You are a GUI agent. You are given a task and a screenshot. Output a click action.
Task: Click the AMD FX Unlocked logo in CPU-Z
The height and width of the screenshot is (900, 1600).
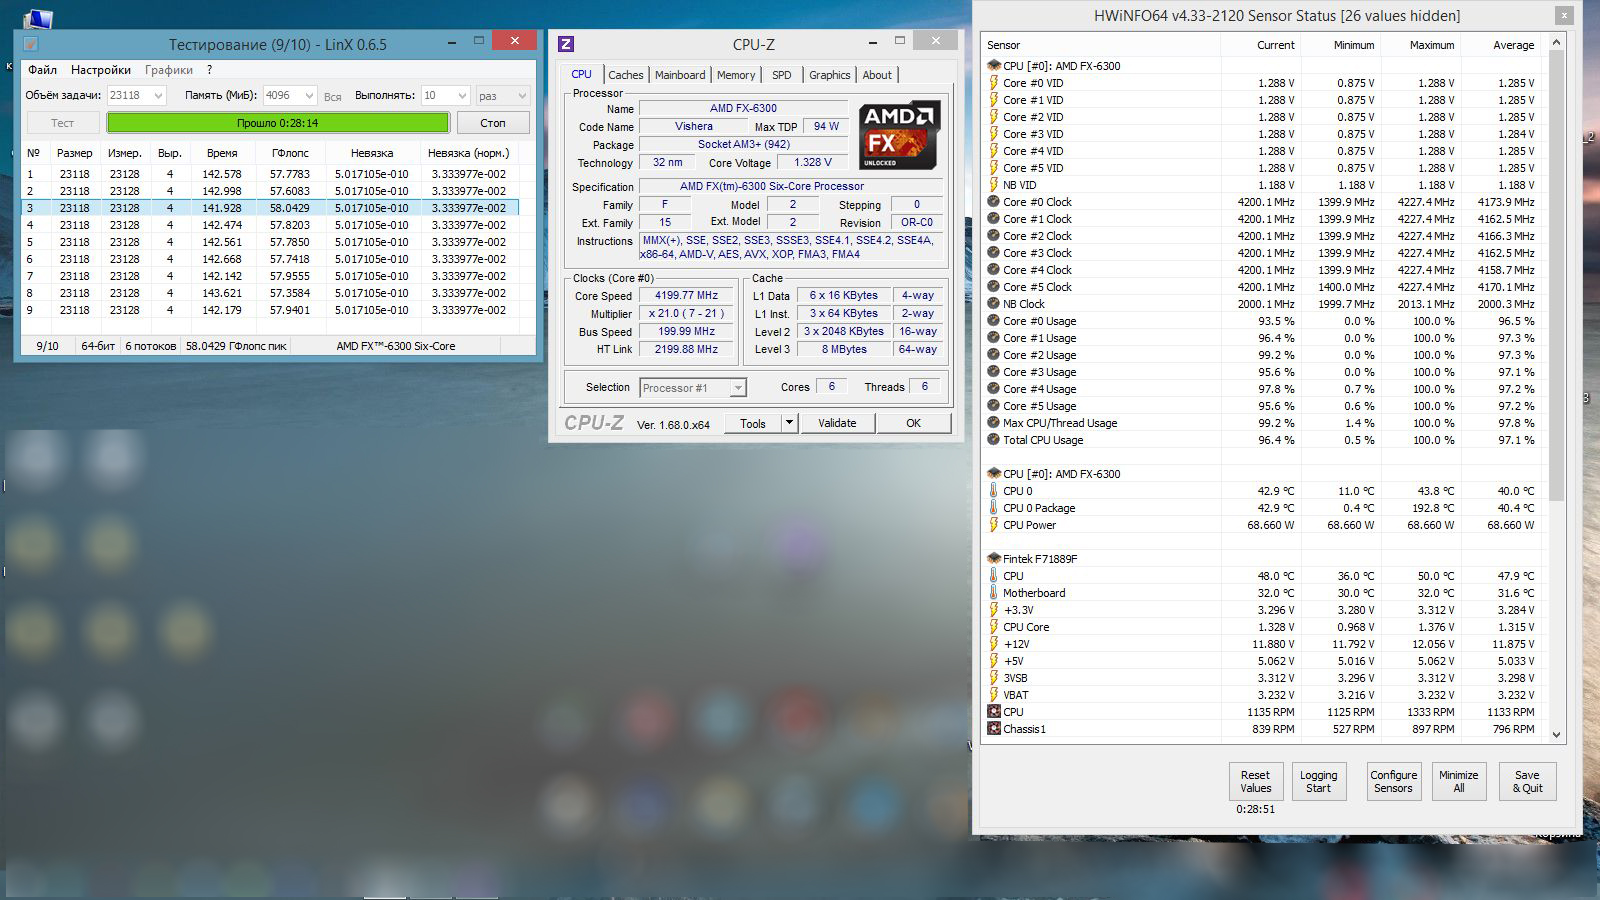pos(899,134)
